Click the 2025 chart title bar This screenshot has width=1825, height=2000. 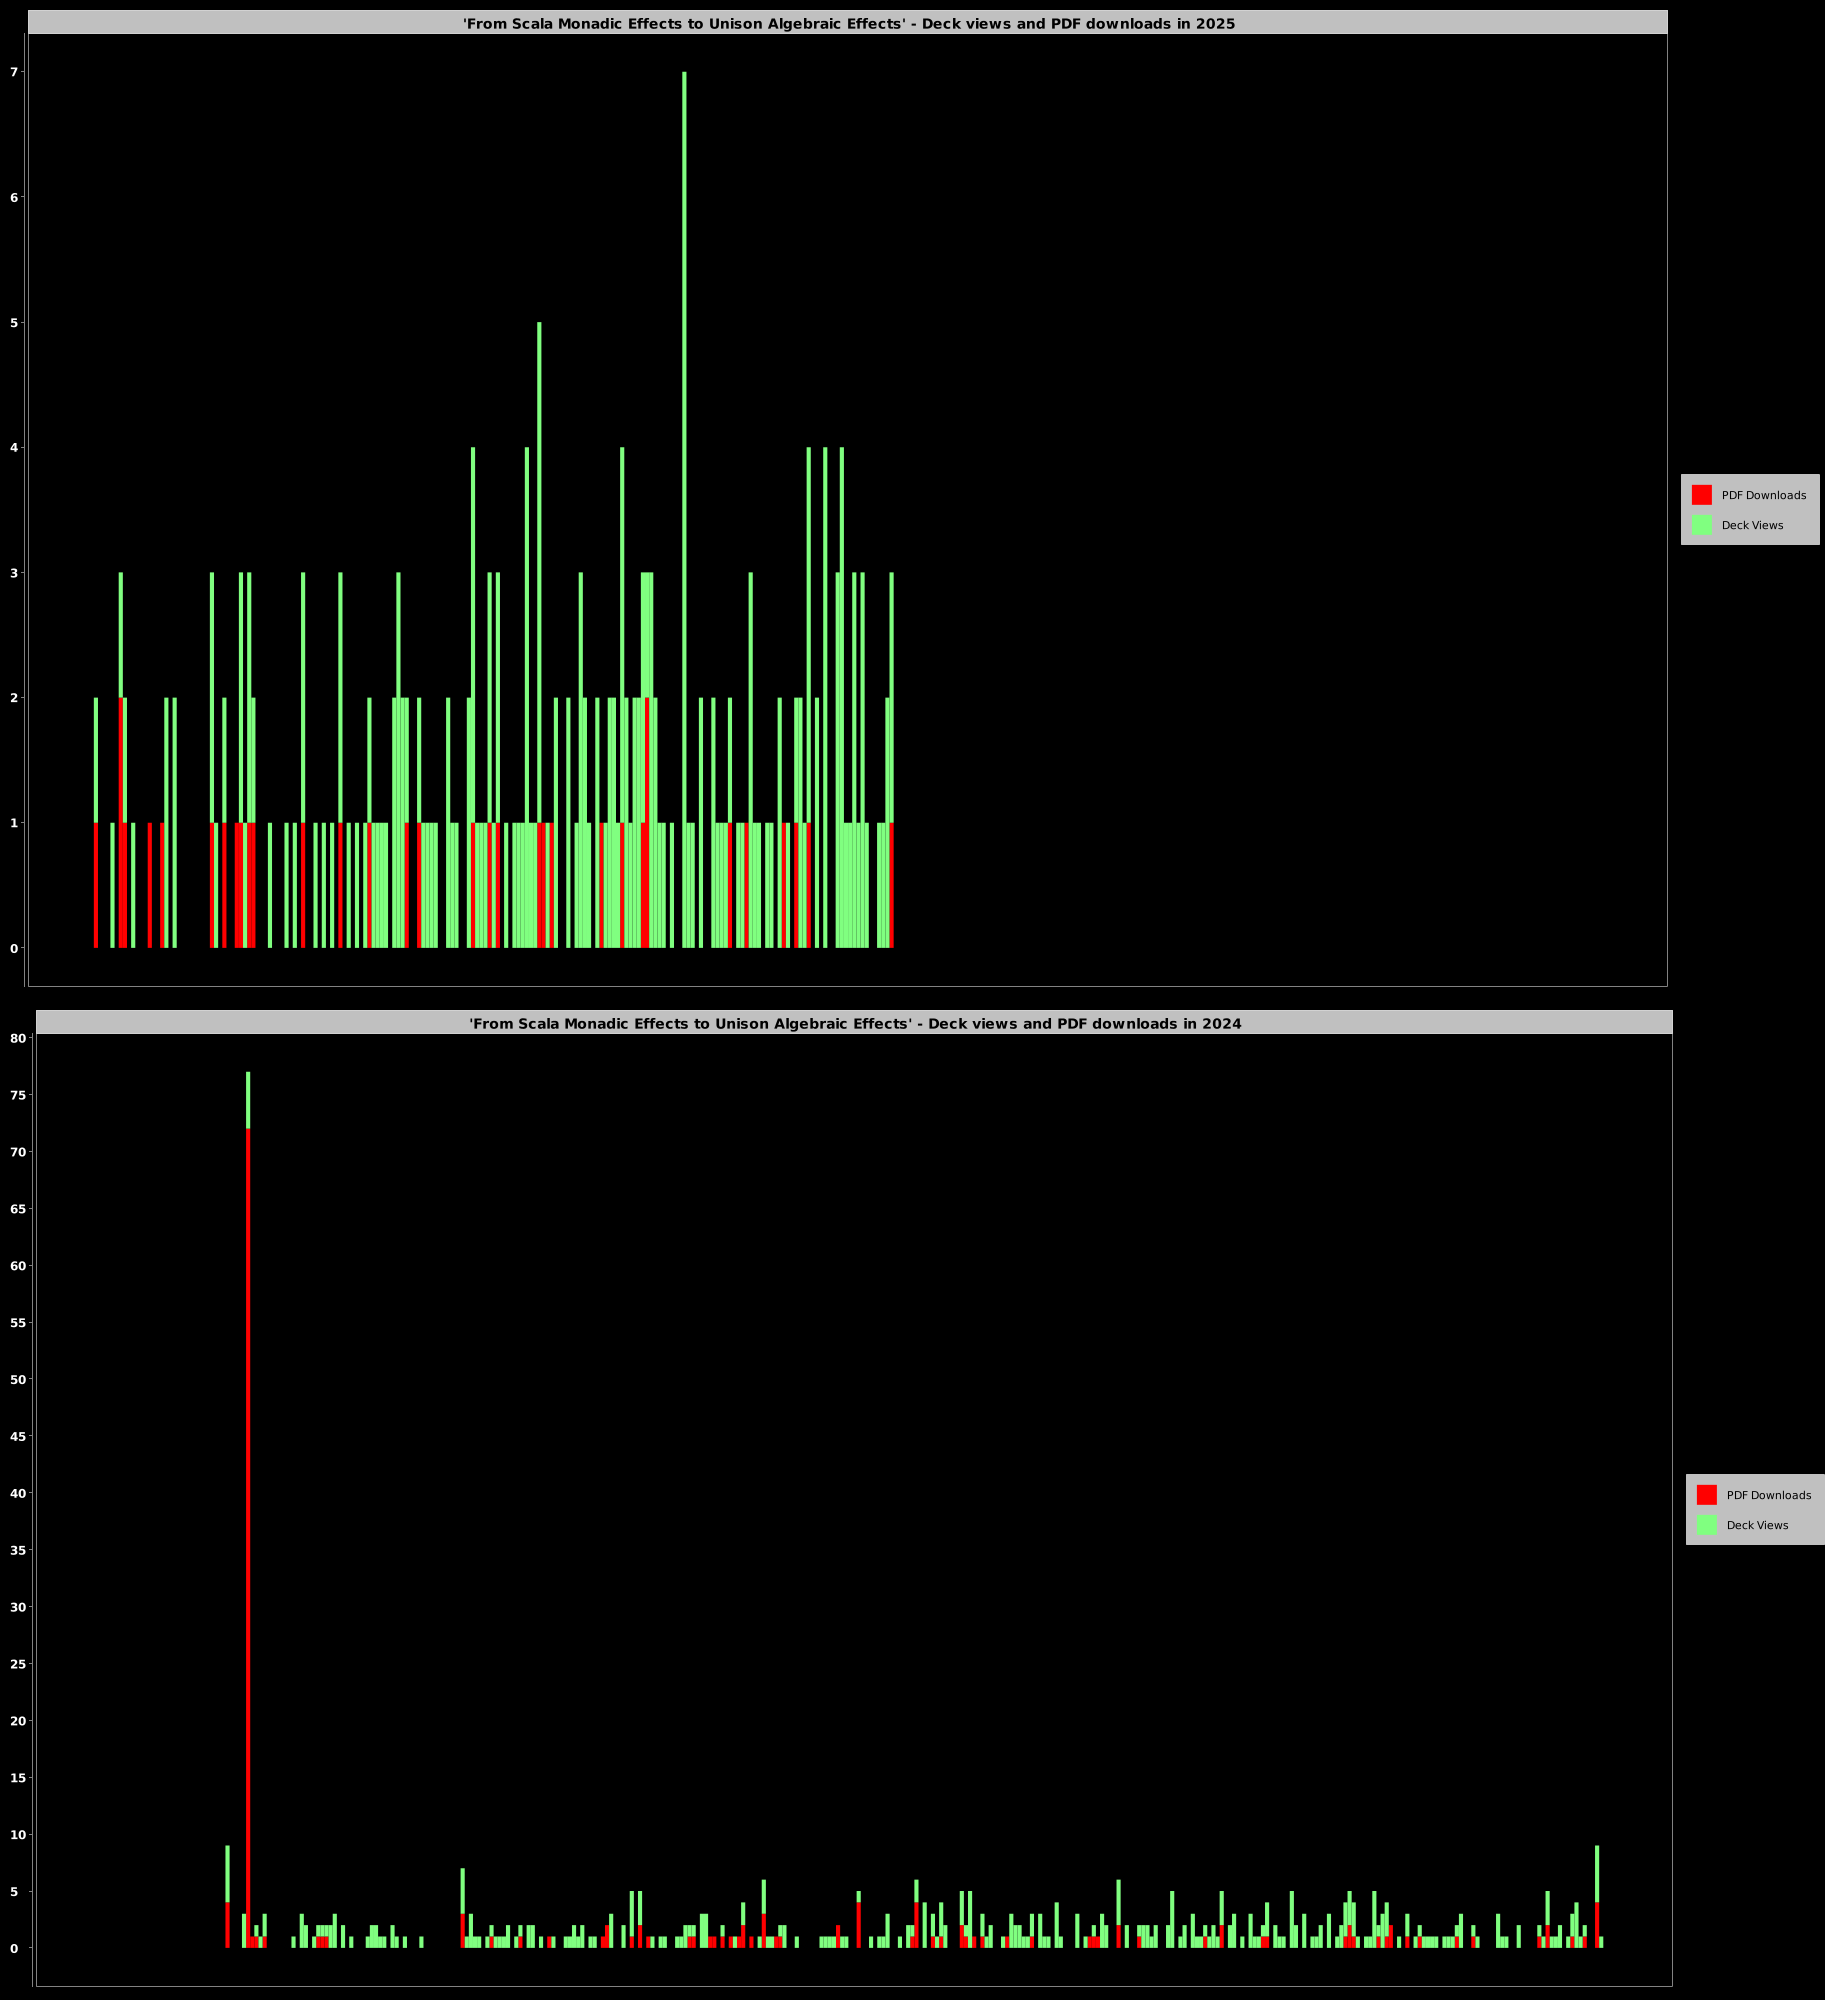pos(848,23)
